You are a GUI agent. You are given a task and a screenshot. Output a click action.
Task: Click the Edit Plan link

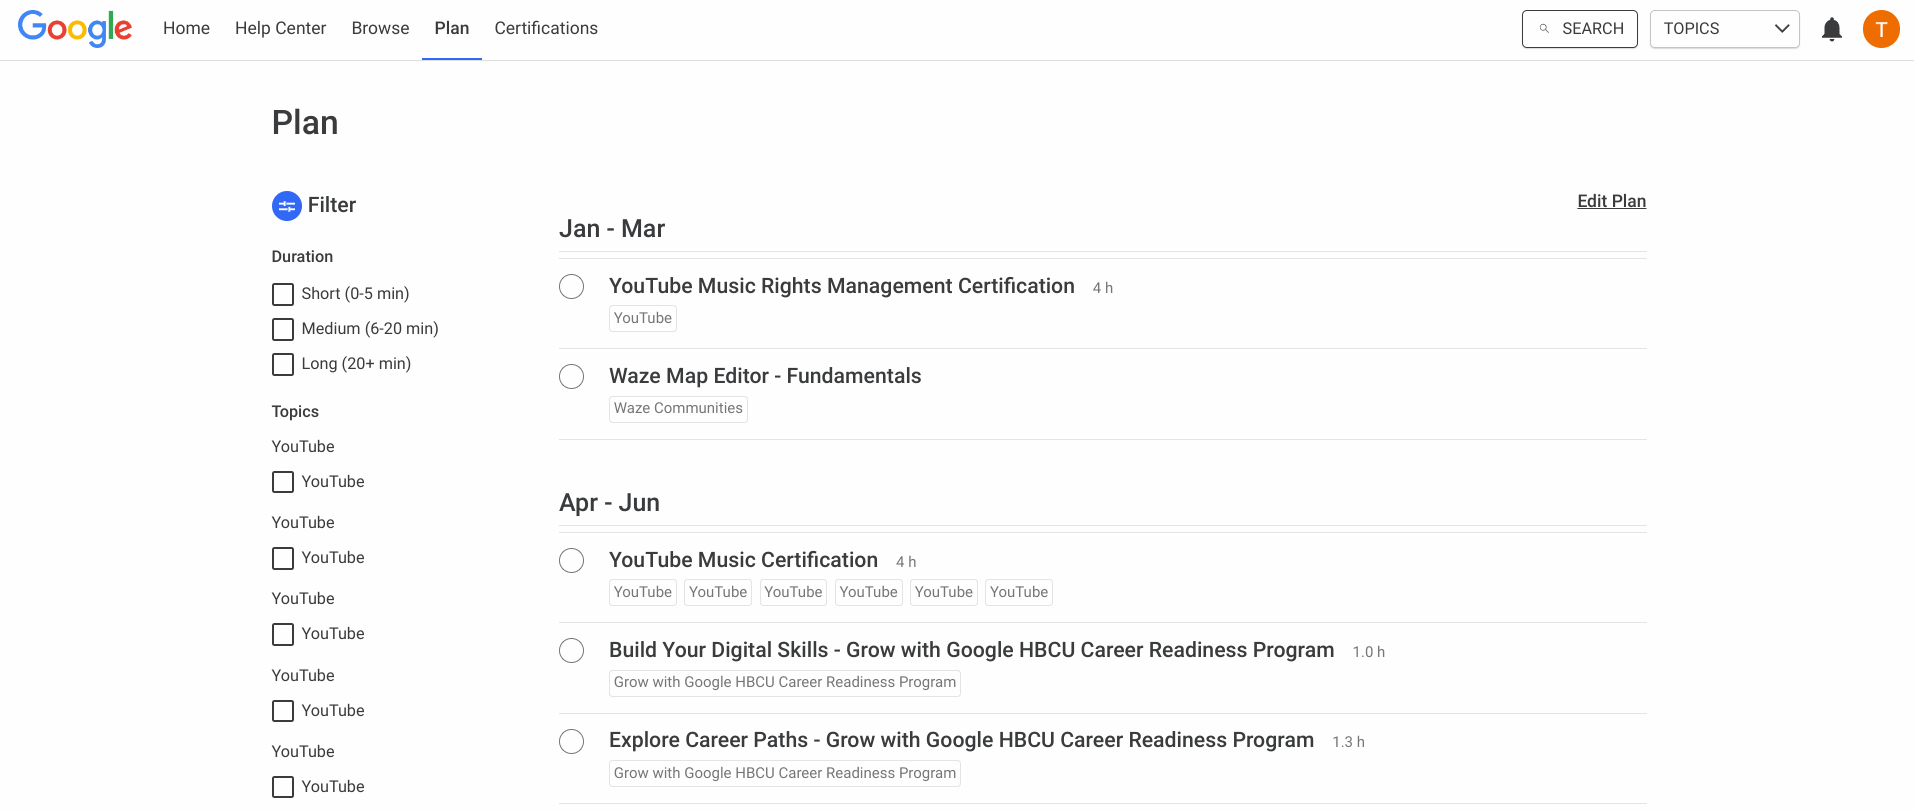[1611, 201]
